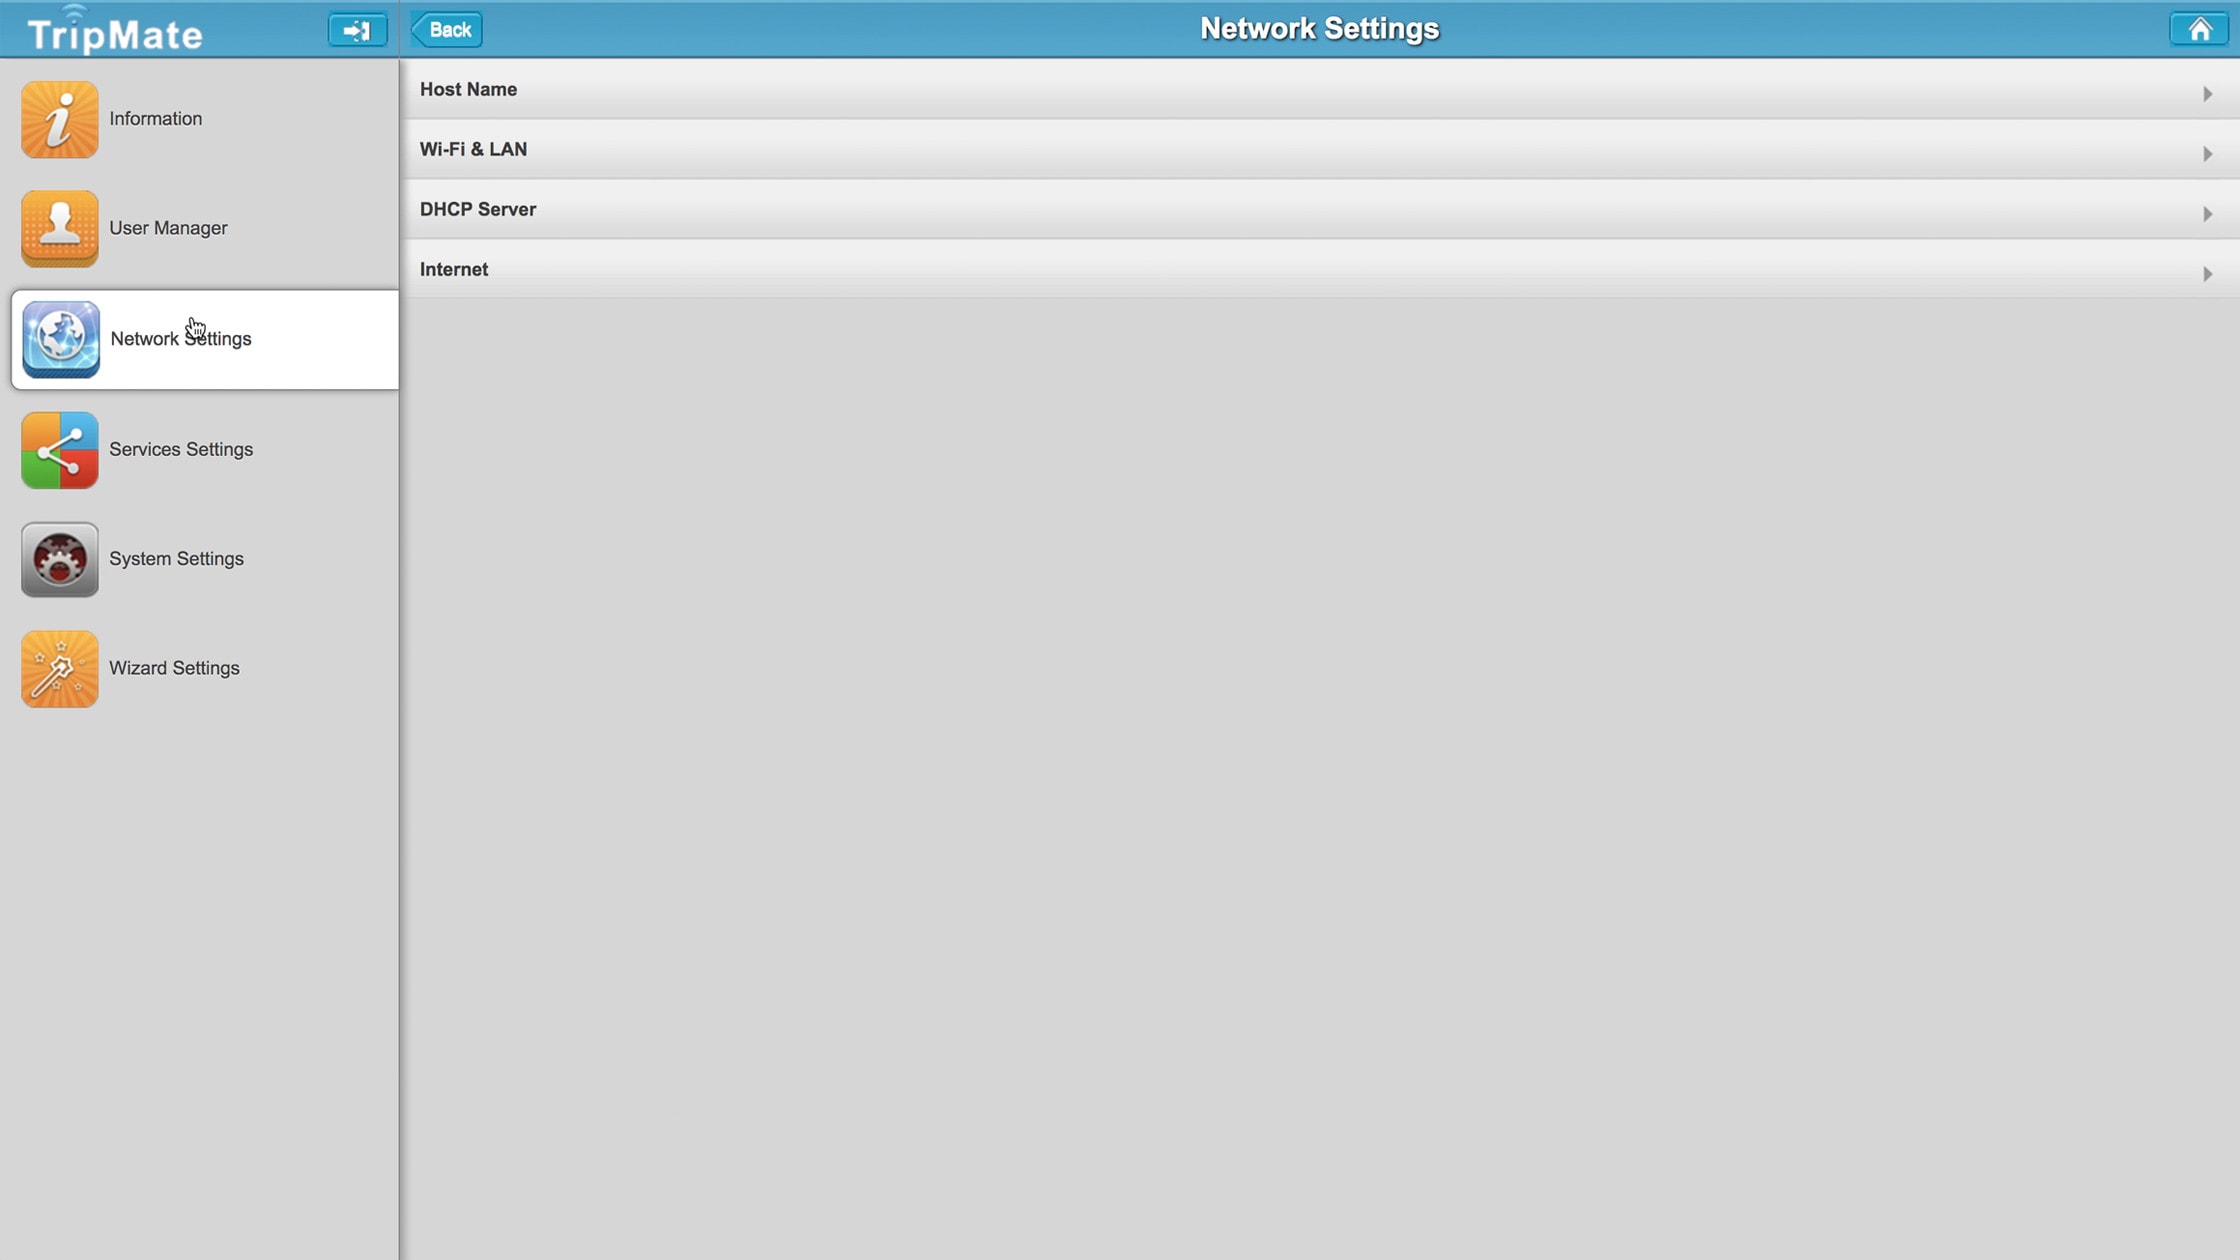Click the login/logout icon top-left

click(x=355, y=28)
